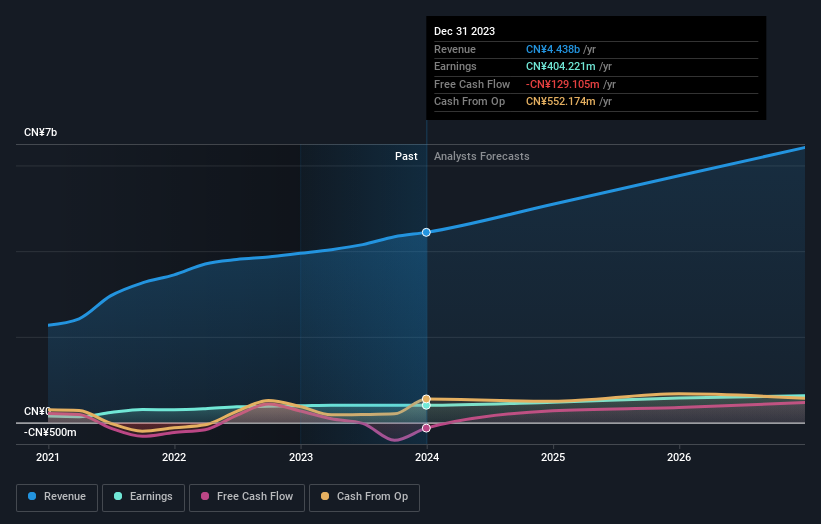Screen dimensions: 821x524
Task: Toggle the Free Cash Flow legend button
Action: [247, 497]
